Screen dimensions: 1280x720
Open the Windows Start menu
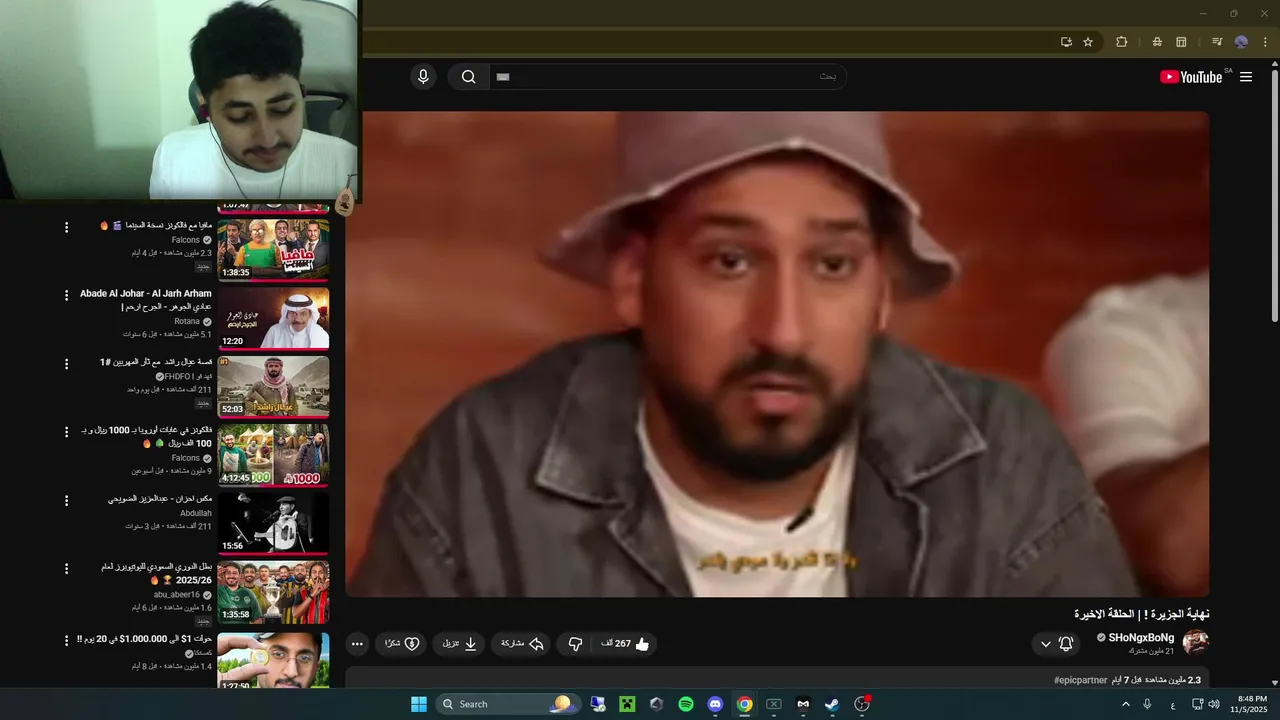(x=418, y=704)
